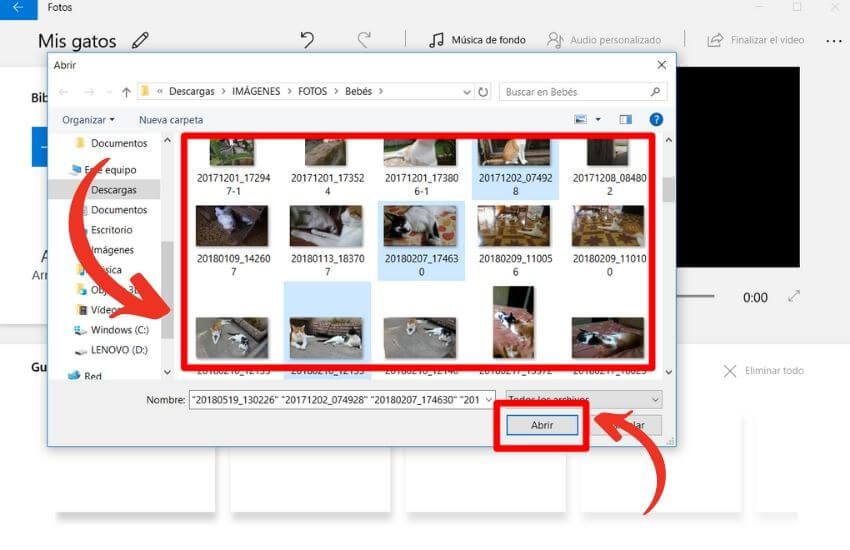850x550 pixels.
Task: Open Audio personalizado
Action: [604, 40]
